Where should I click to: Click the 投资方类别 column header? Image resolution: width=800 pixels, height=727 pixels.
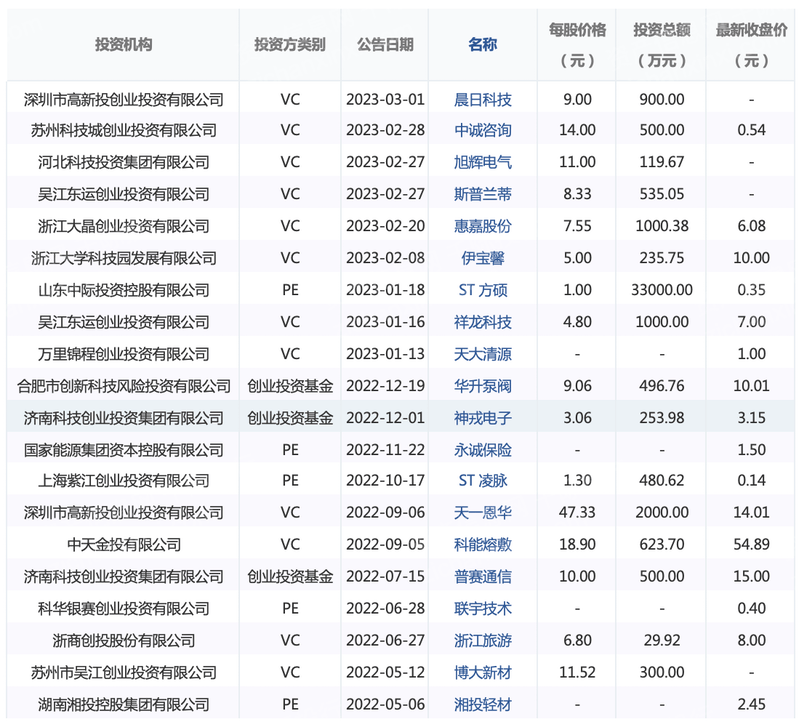[290, 45]
